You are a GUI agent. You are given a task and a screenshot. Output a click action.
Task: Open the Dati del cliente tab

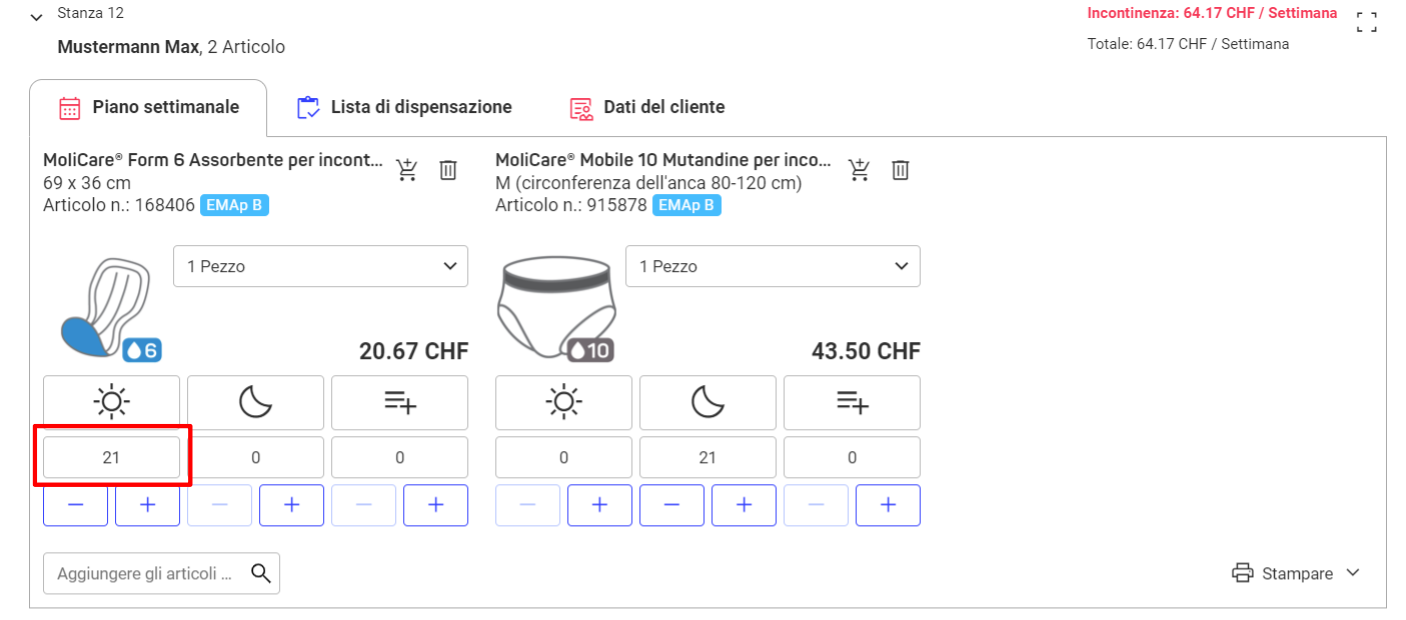pos(647,108)
